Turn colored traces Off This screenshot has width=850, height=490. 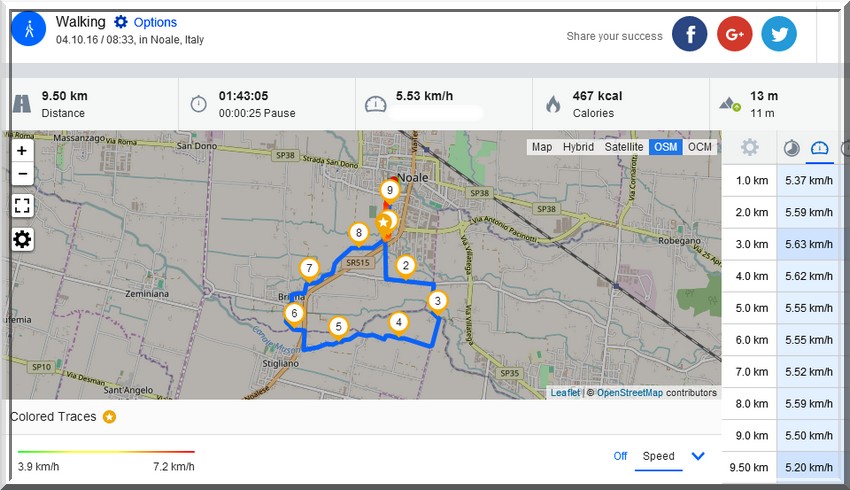click(620, 456)
